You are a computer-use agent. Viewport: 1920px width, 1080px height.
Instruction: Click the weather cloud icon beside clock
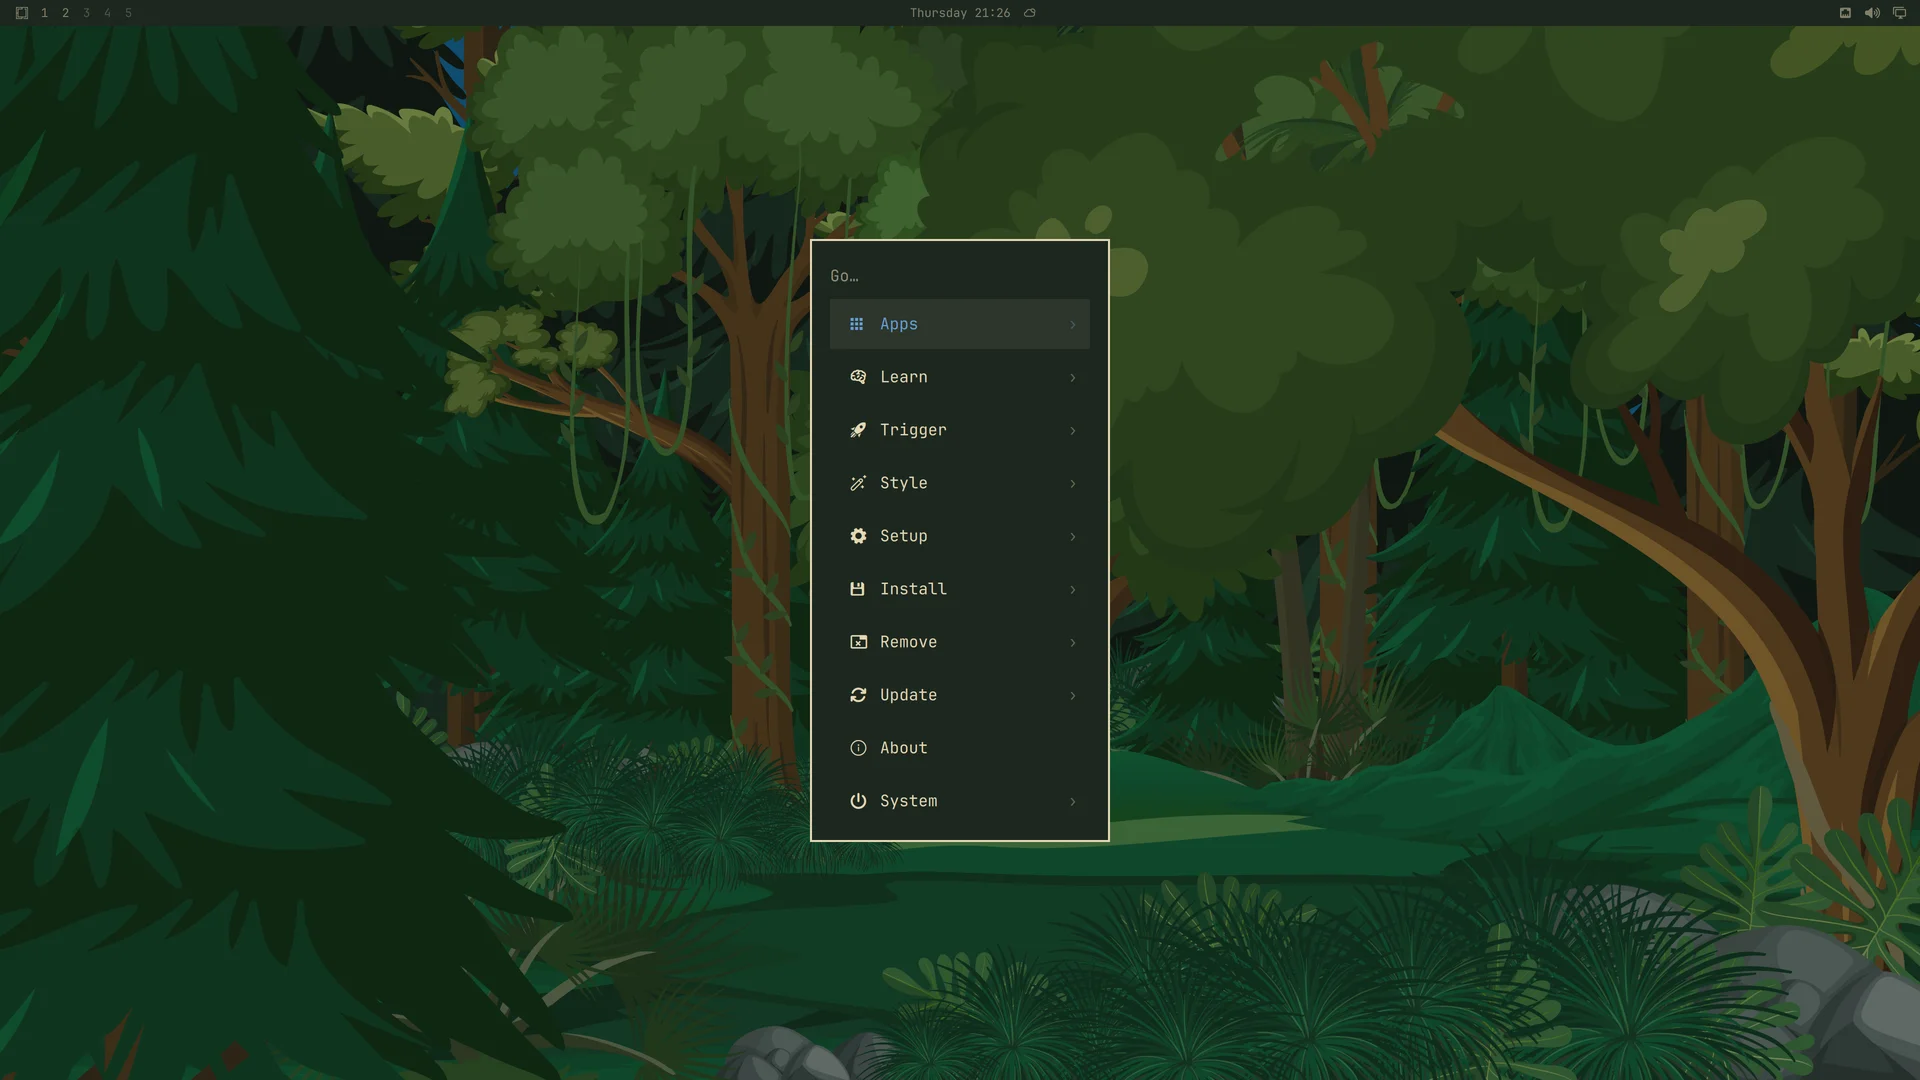tap(1030, 13)
